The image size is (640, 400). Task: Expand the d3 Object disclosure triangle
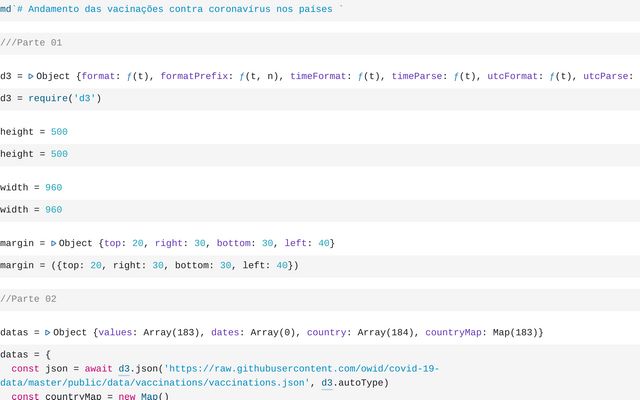pyautogui.click(x=31, y=76)
